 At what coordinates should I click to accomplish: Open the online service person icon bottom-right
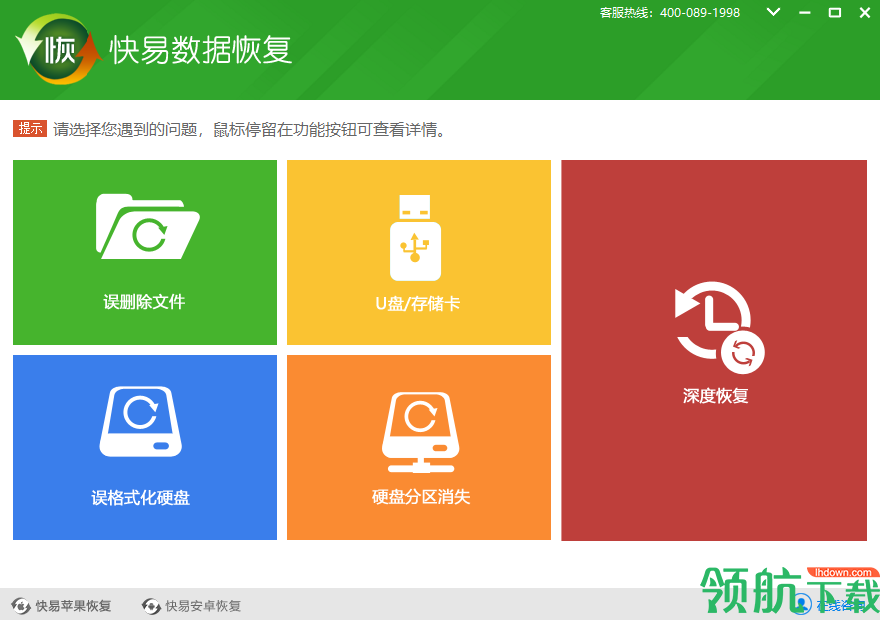[801, 604]
